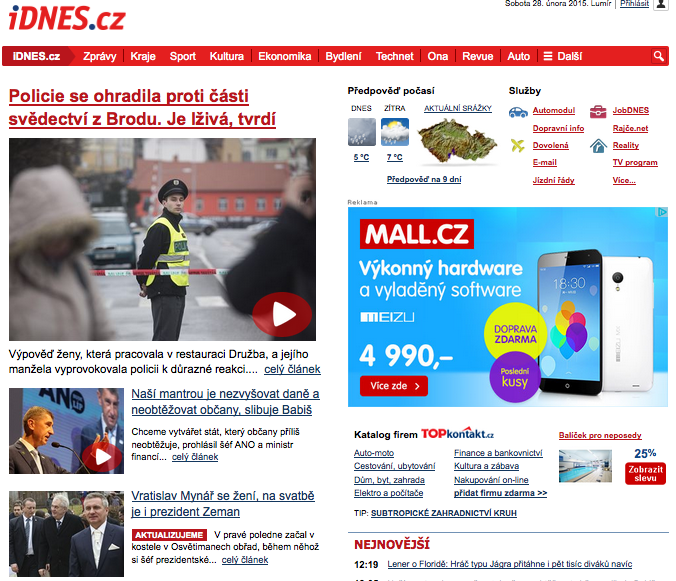Click the Zobrazit slevu button
The image size is (676, 581).
[645, 474]
